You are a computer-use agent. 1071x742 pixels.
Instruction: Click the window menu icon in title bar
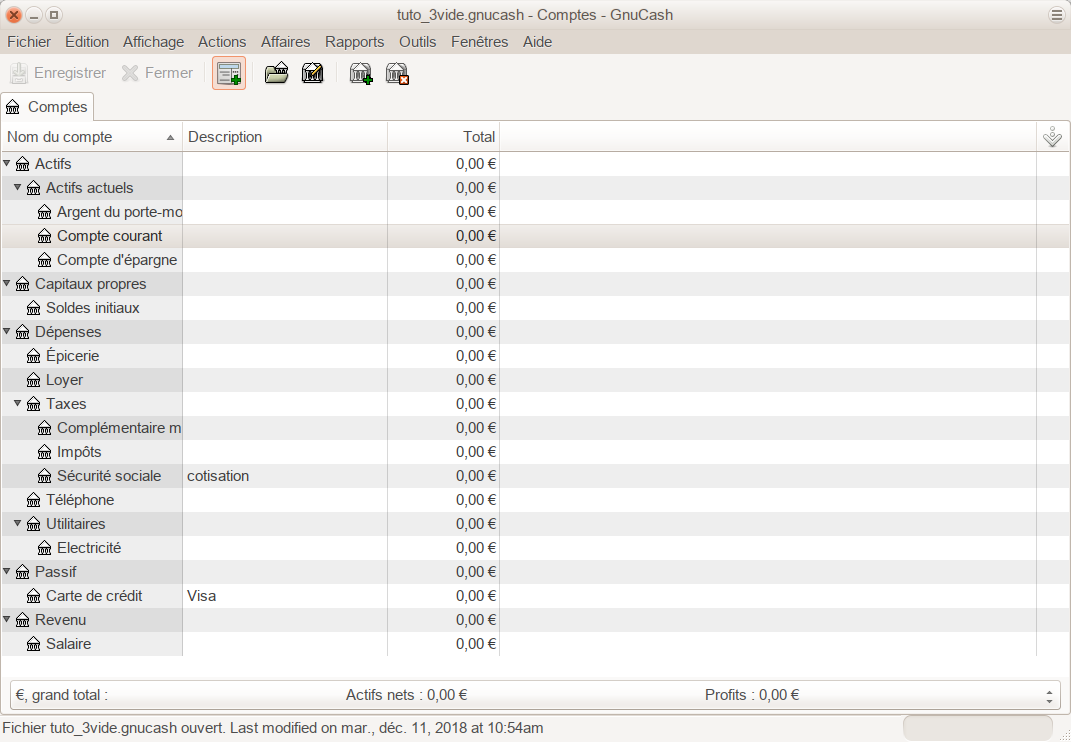[1056, 15]
